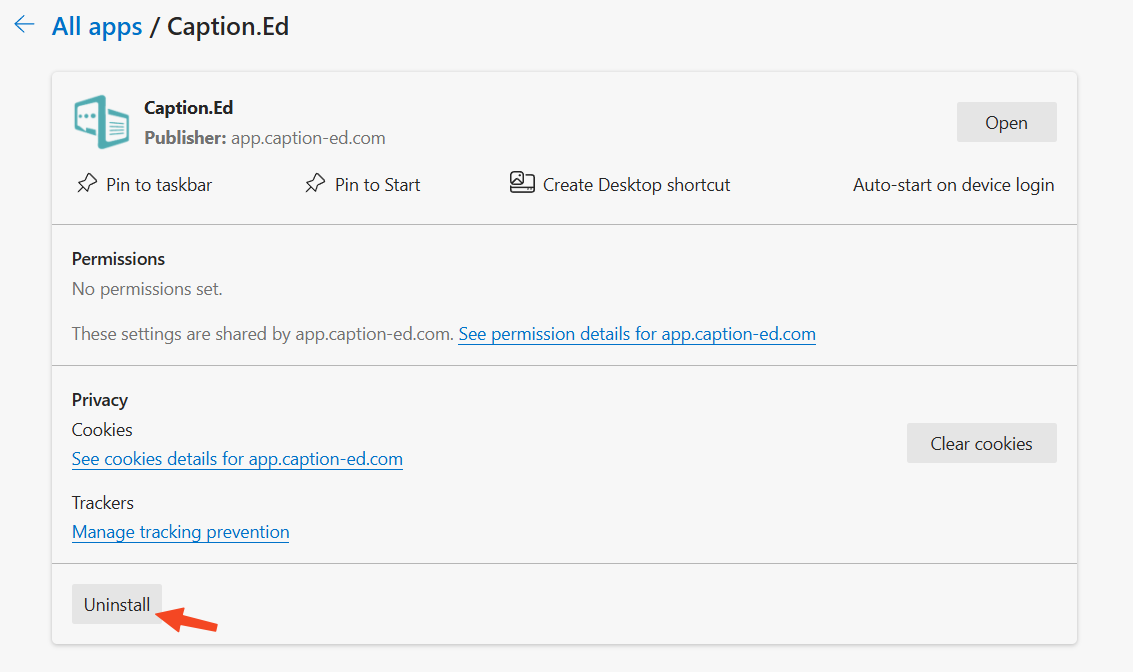Go back using the left arrow icon
Image resolution: width=1133 pixels, height=672 pixels.
click(x=25, y=25)
